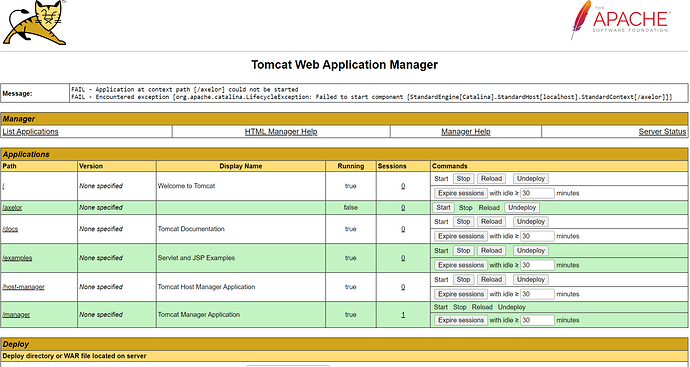Click the Display Name column header
This screenshot has width=690, height=367.
[241, 166]
